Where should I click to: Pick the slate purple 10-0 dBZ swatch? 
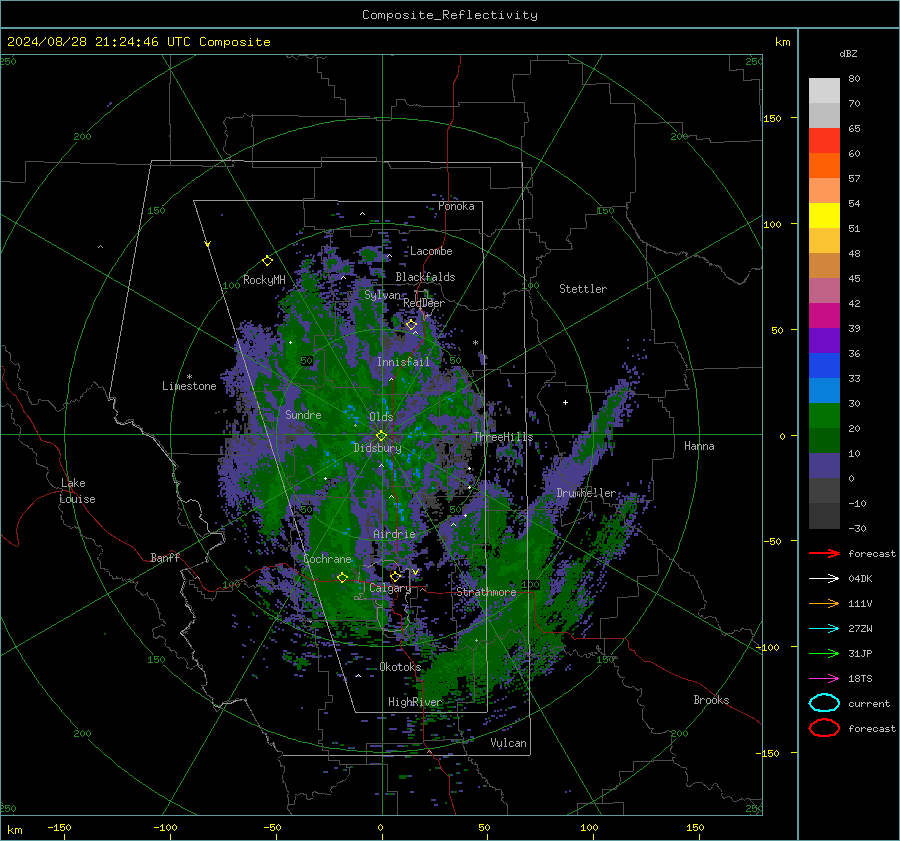coord(824,465)
